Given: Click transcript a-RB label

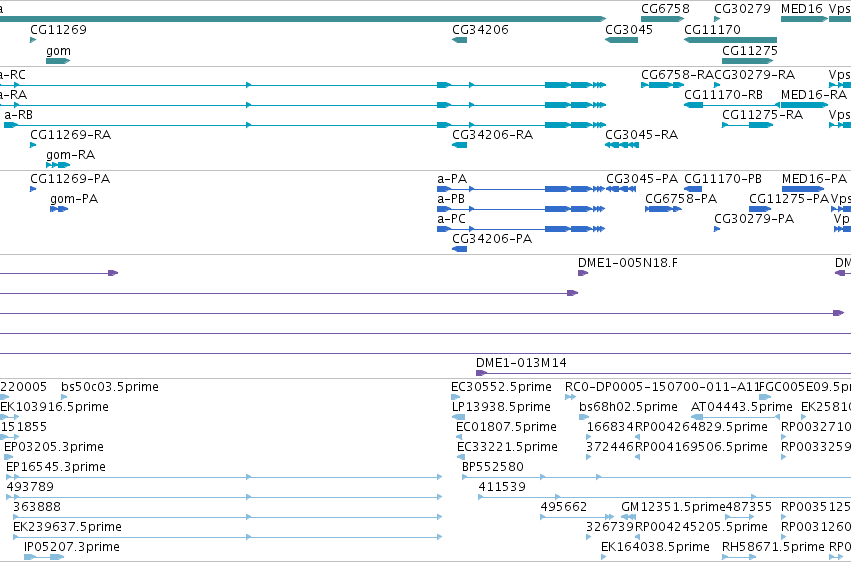Looking at the screenshot, I should pos(18,115).
